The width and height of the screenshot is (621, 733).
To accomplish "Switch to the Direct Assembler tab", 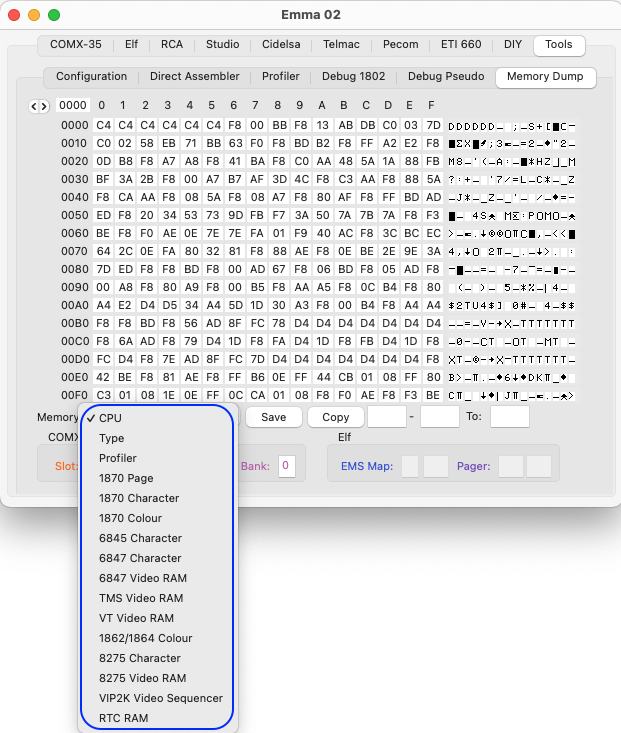I will (x=194, y=76).
